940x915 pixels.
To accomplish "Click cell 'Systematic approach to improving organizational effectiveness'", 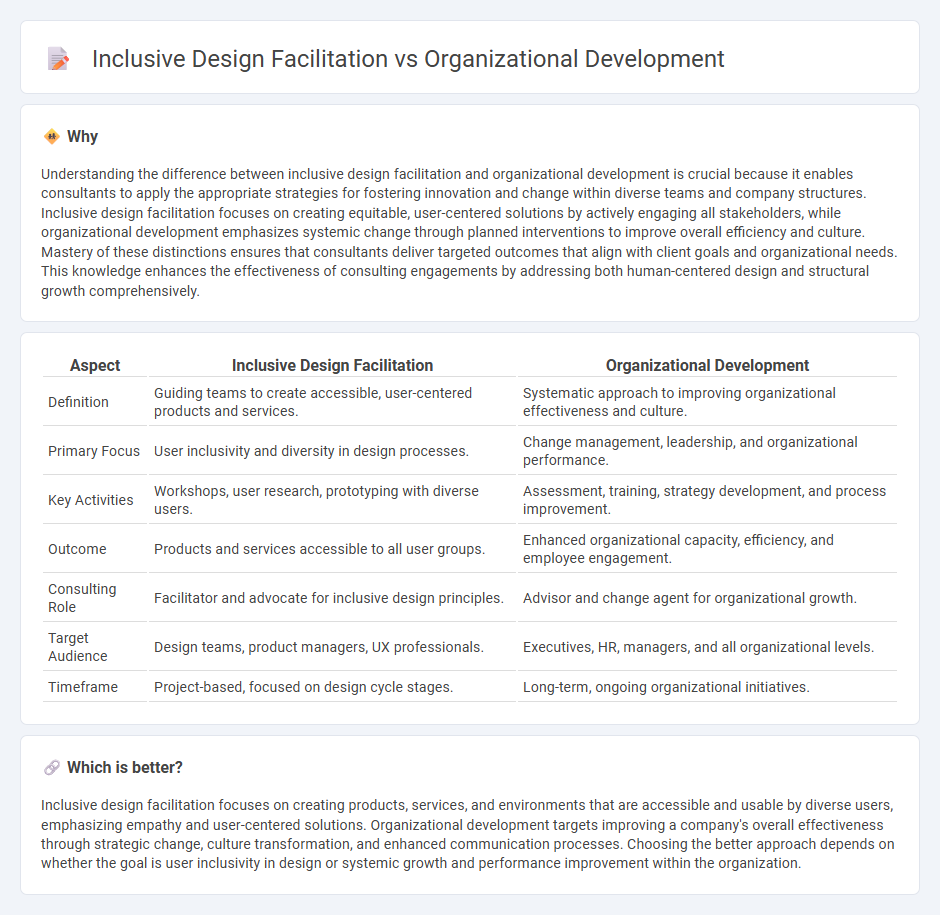I will coord(707,402).
